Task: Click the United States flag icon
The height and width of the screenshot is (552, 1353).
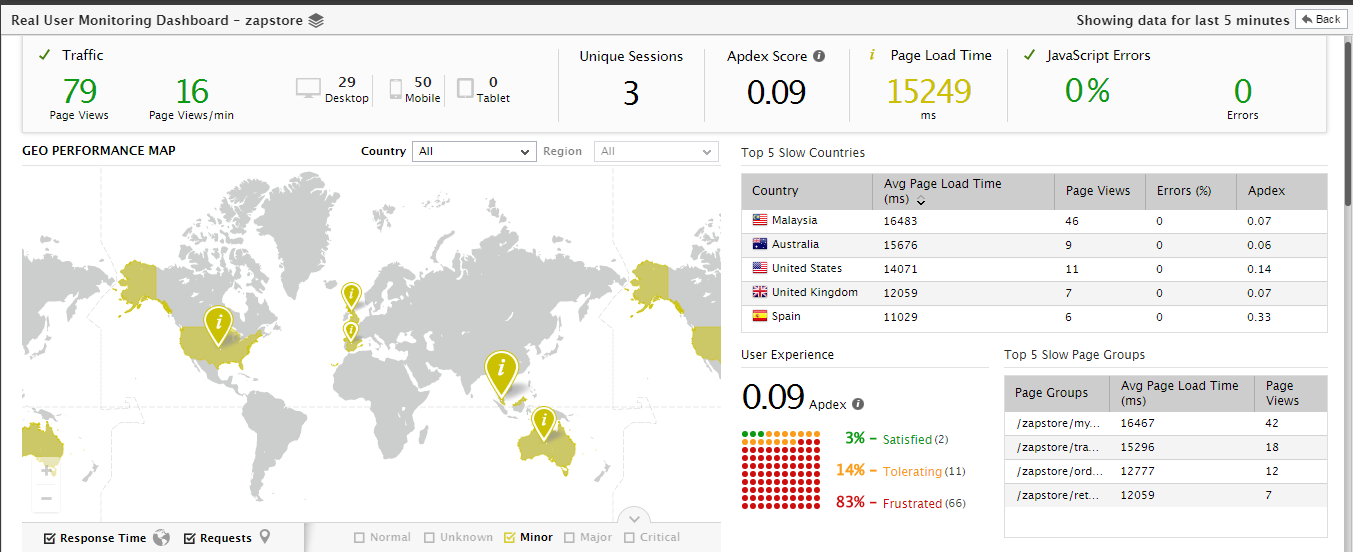Action: coord(760,268)
